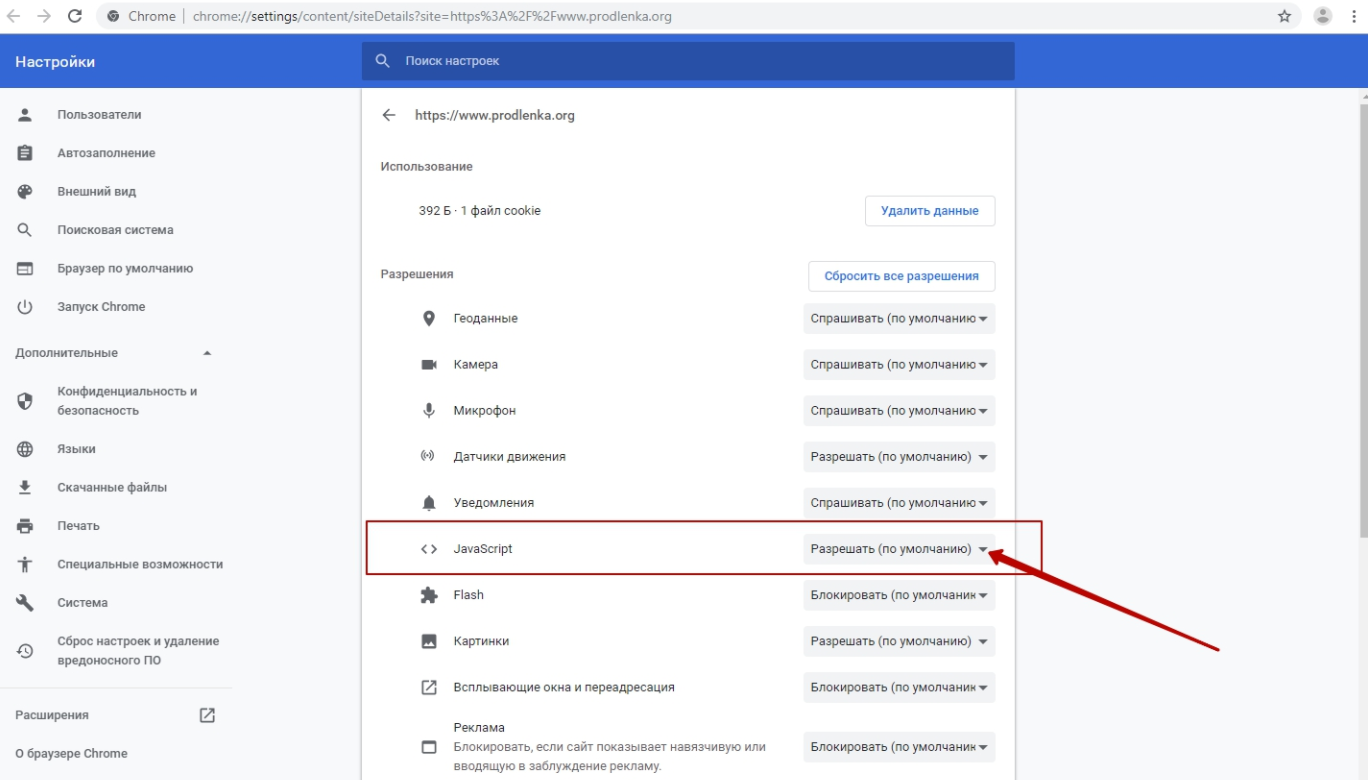Screen dimensions: 1368x780
Task: Click the open-in-new icon beside Расширения
Action: (x=207, y=715)
